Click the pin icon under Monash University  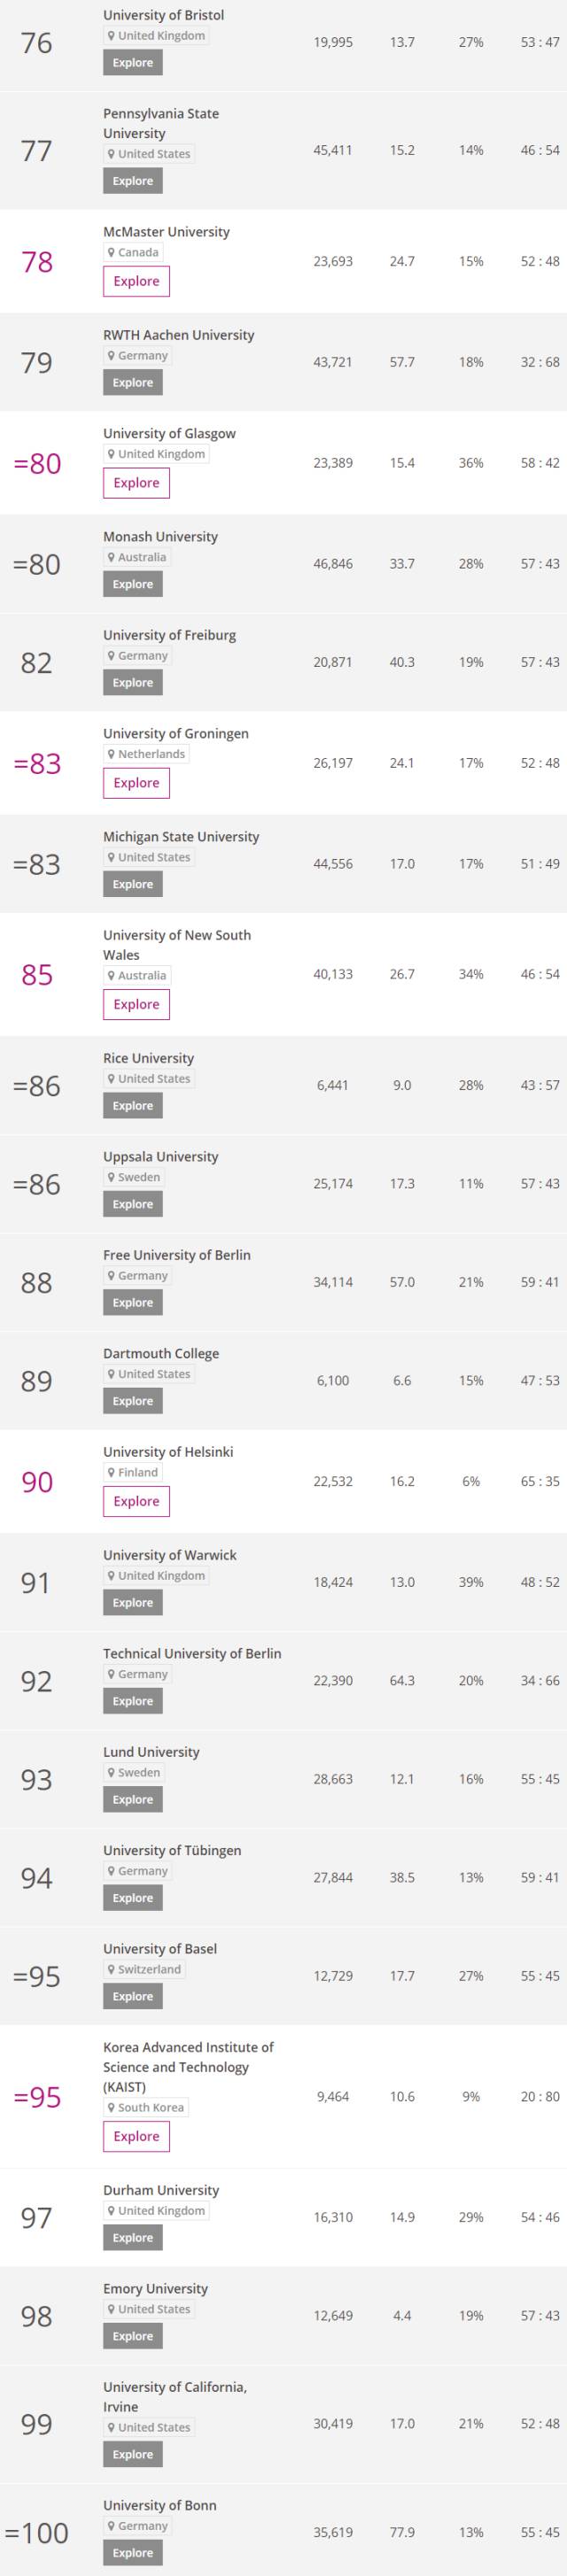tap(112, 557)
